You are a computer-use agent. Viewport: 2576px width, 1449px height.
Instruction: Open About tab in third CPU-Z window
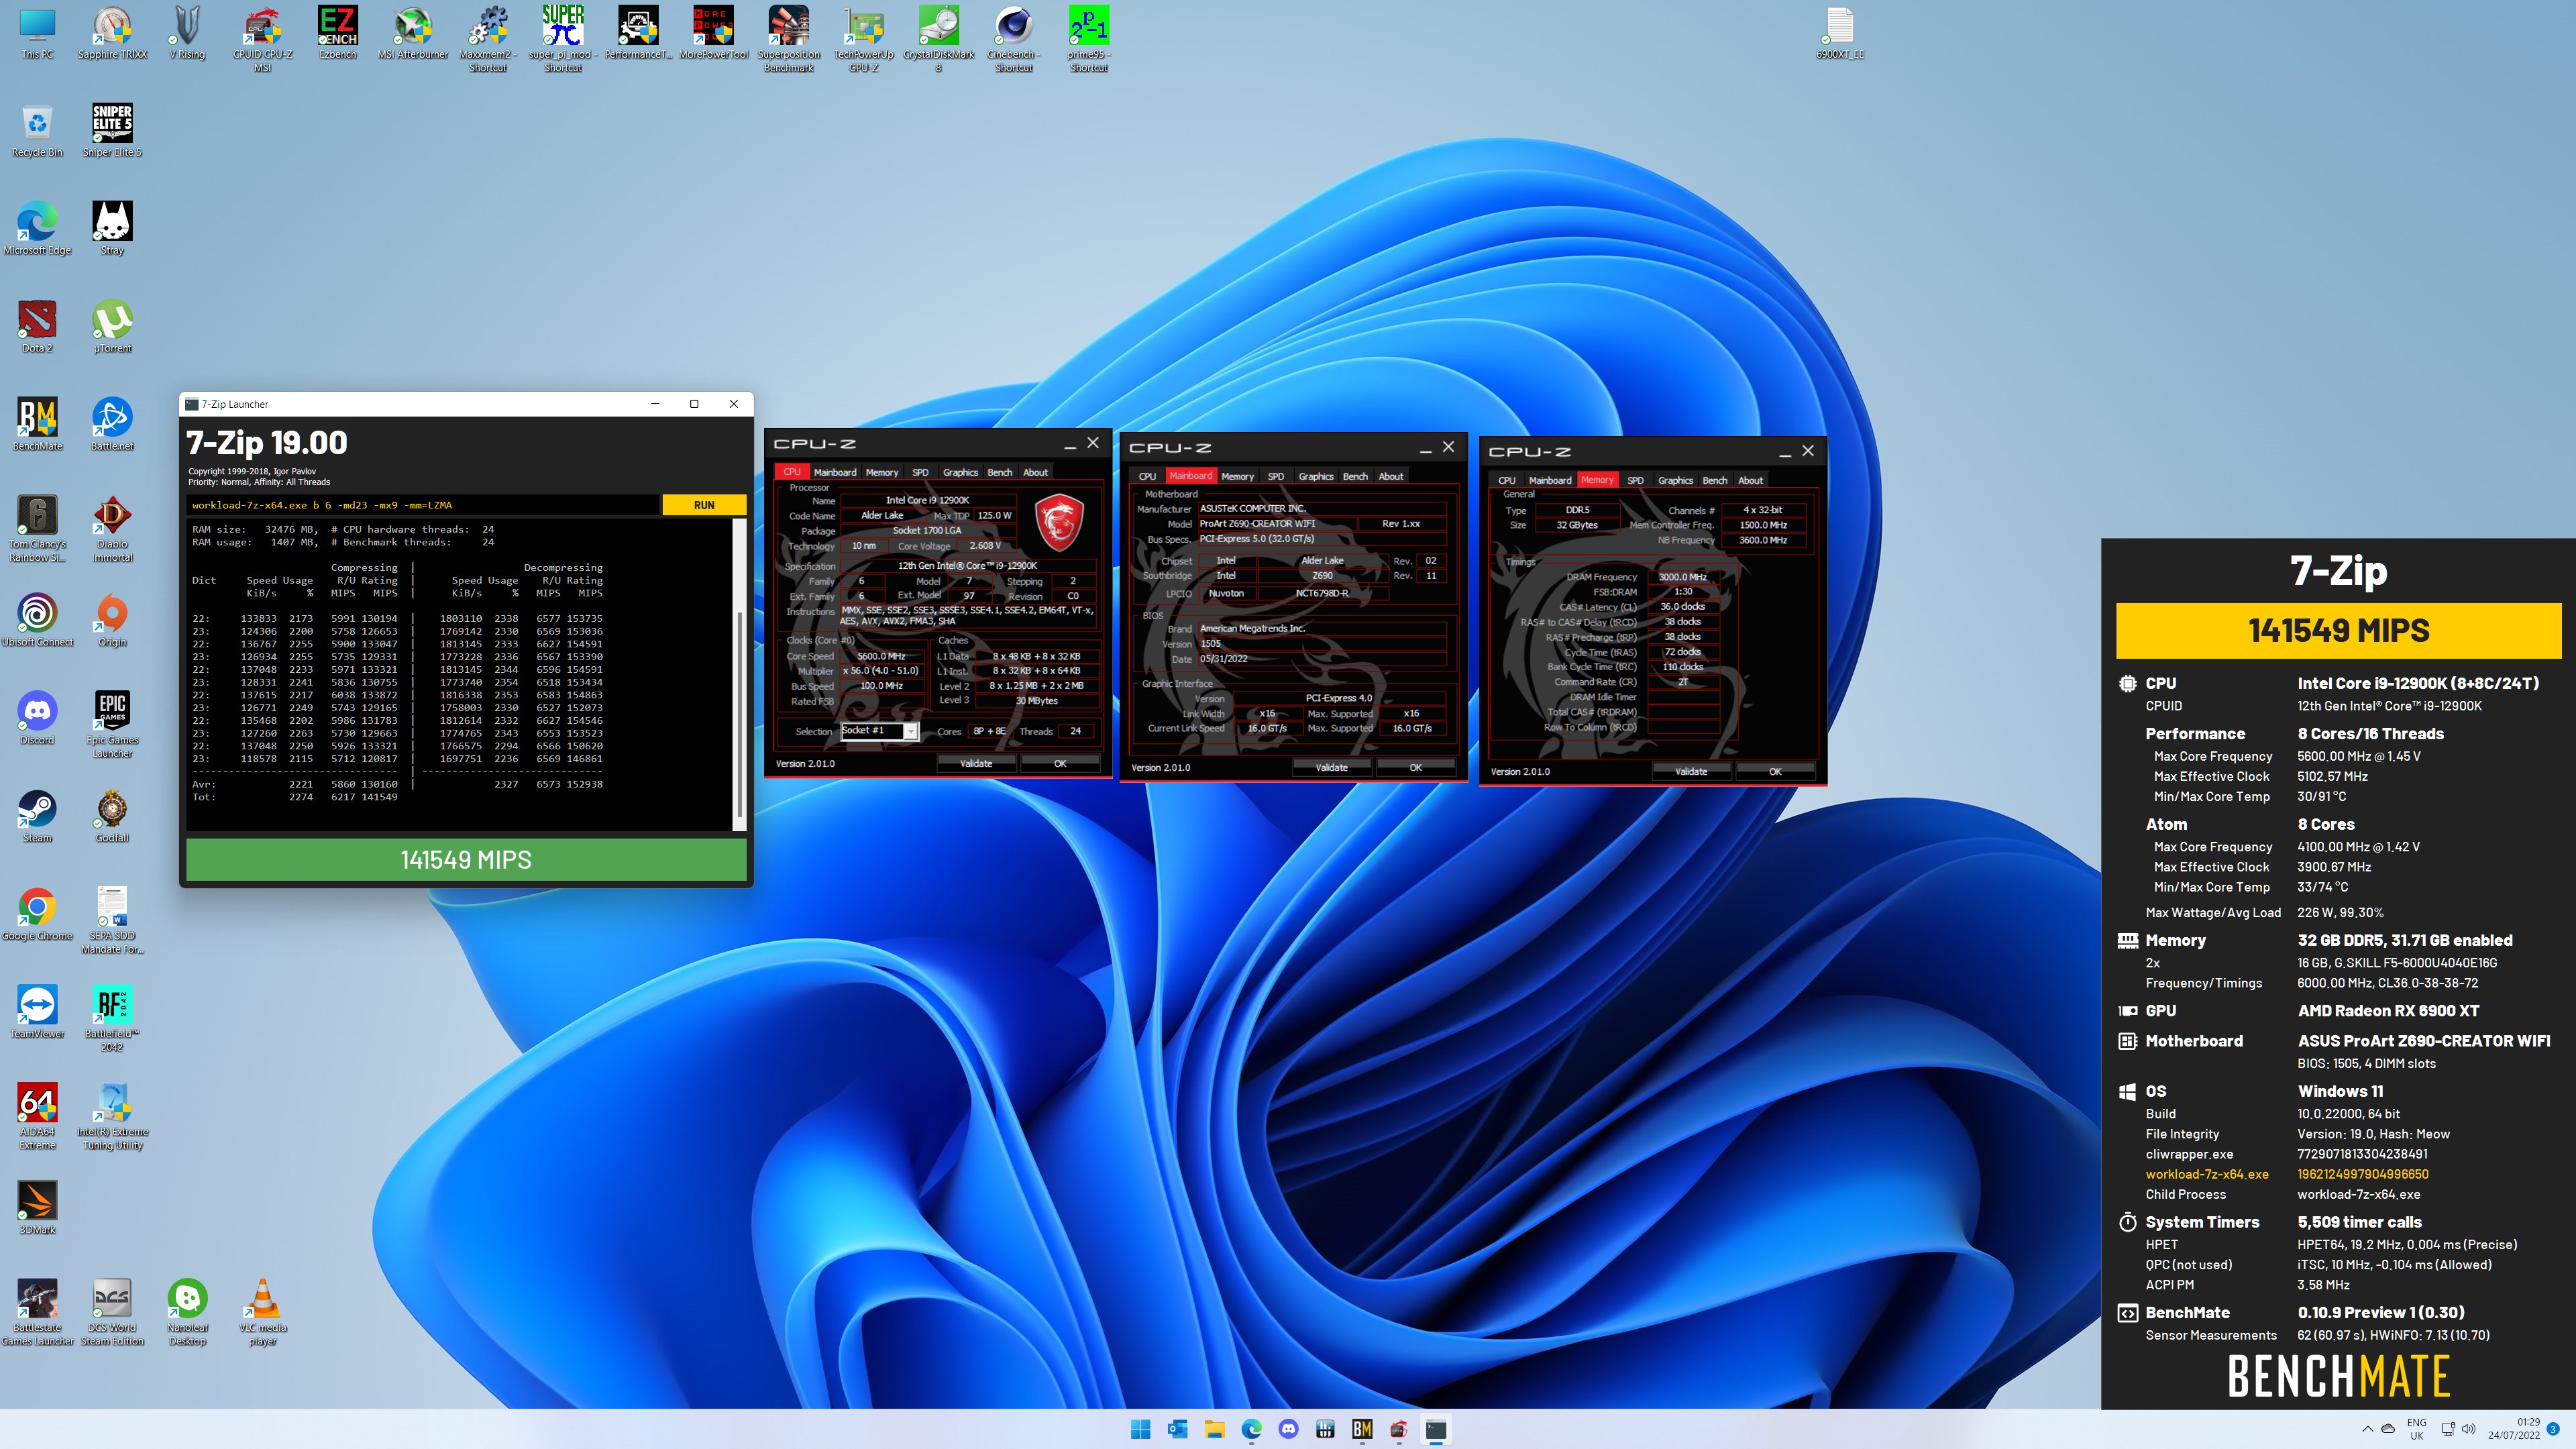(1750, 480)
